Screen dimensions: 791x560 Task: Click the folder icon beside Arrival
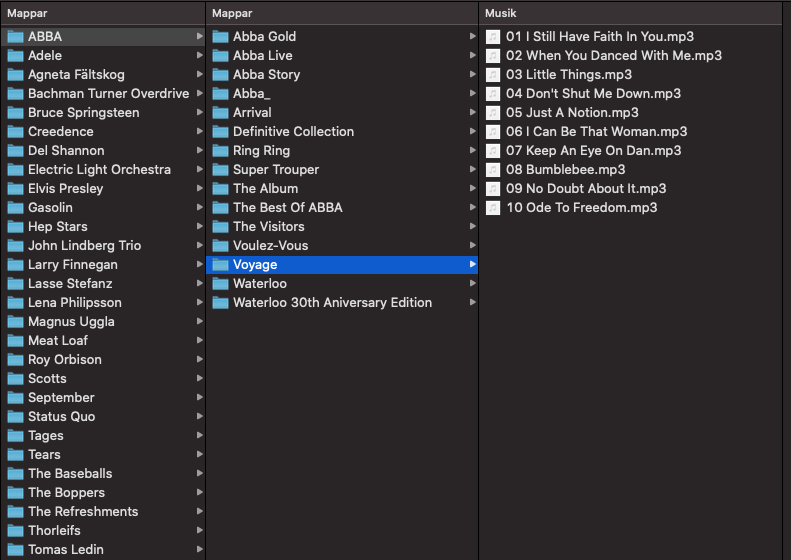[220, 113]
